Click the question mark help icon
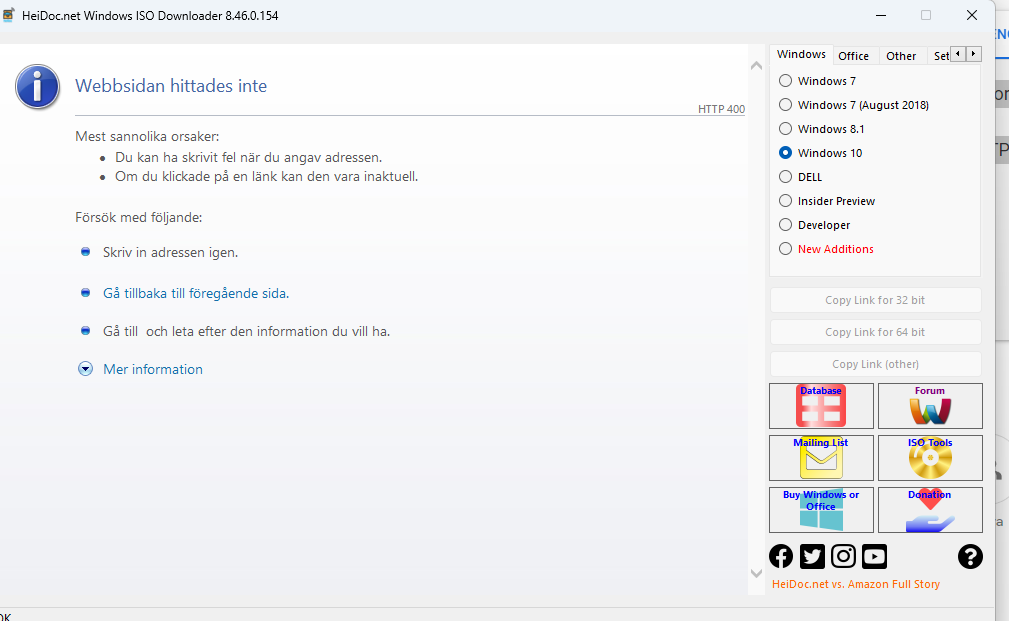 [x=970, y=556]
